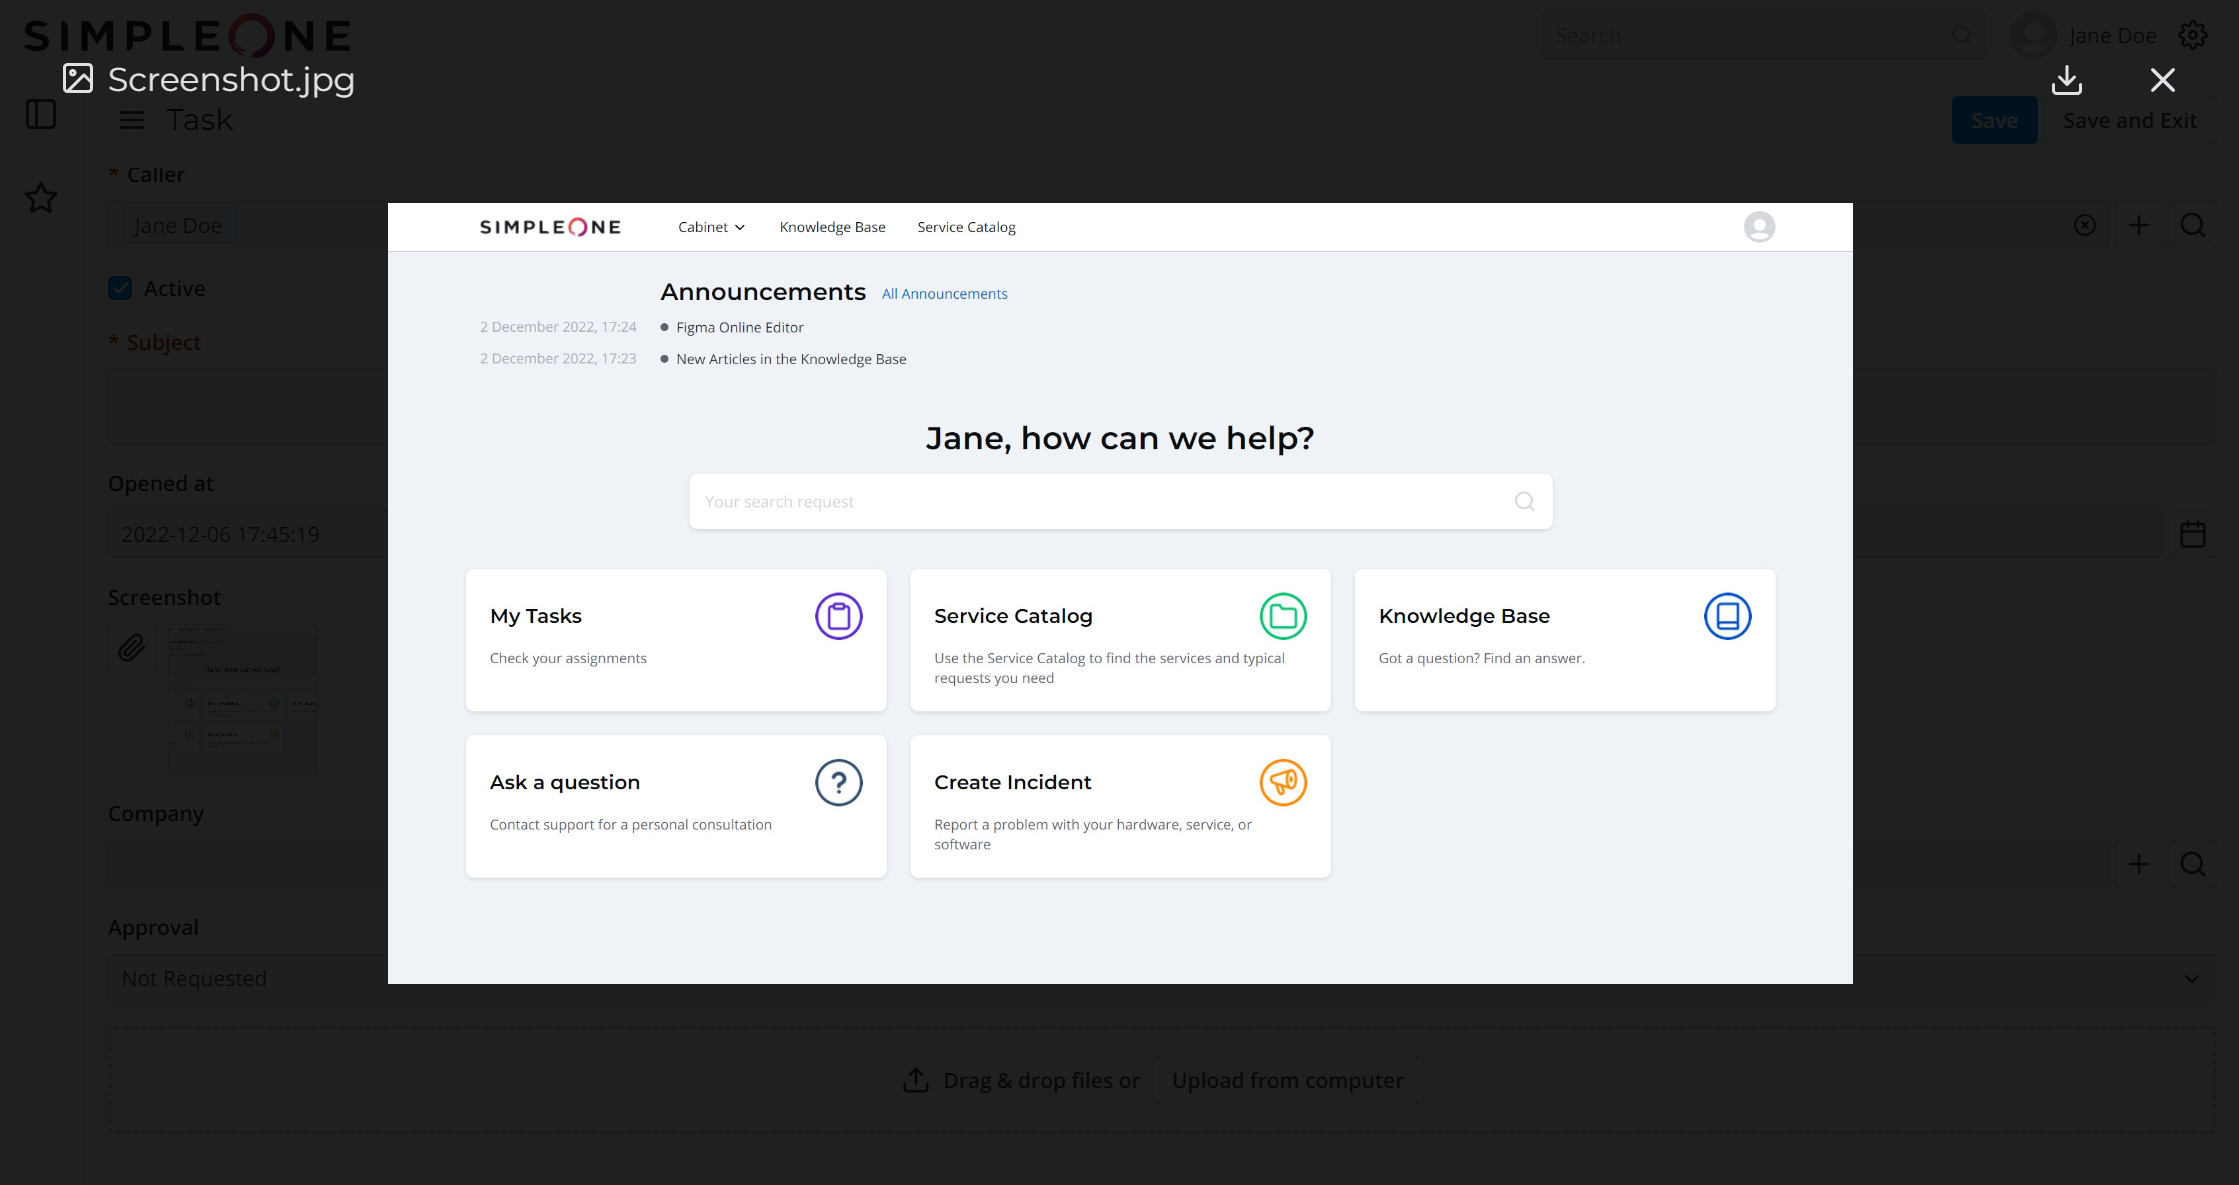Click the Screenshot field thumbnail
This screenshot has height=1185, width=2239.
pyautogui.click(x=243, y=698)
